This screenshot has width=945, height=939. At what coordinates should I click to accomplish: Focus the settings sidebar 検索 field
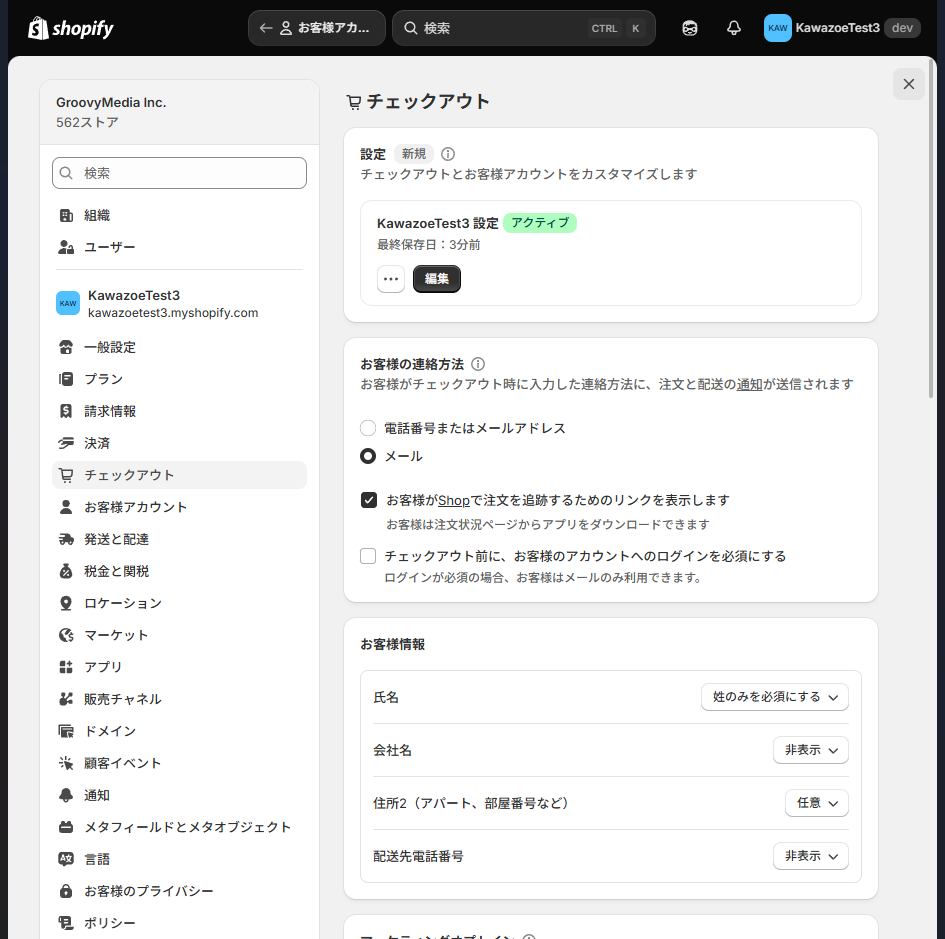179,173
